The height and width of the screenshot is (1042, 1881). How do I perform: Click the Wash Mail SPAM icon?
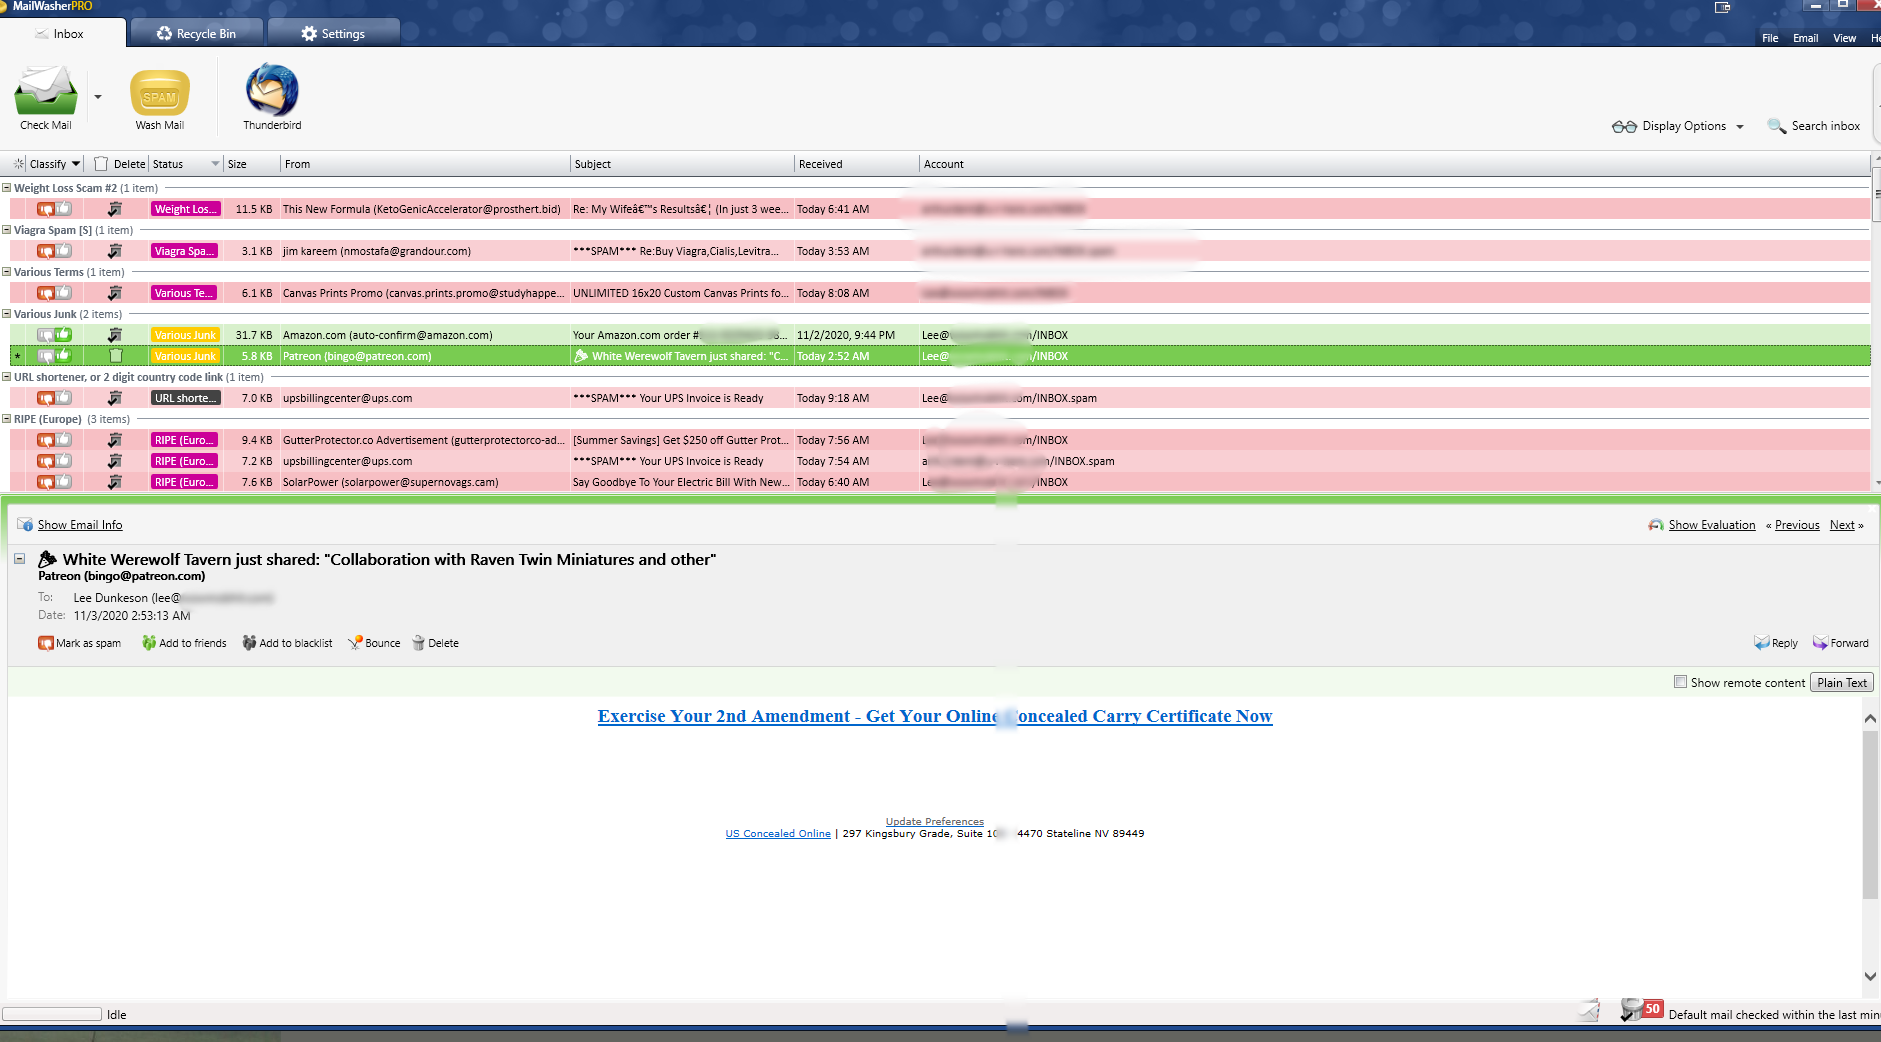(160, 93)
